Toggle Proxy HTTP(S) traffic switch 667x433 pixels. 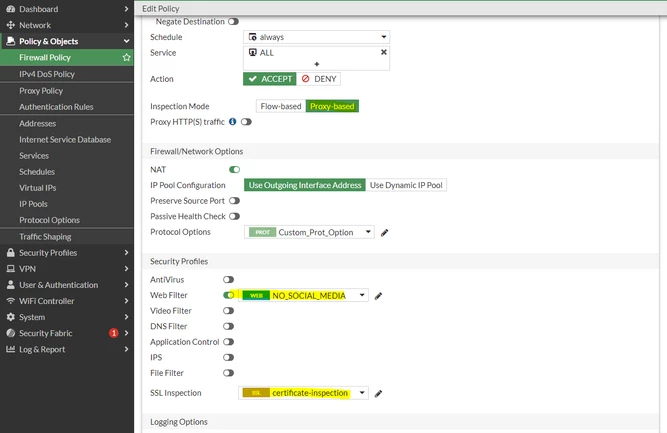(246, 122)
